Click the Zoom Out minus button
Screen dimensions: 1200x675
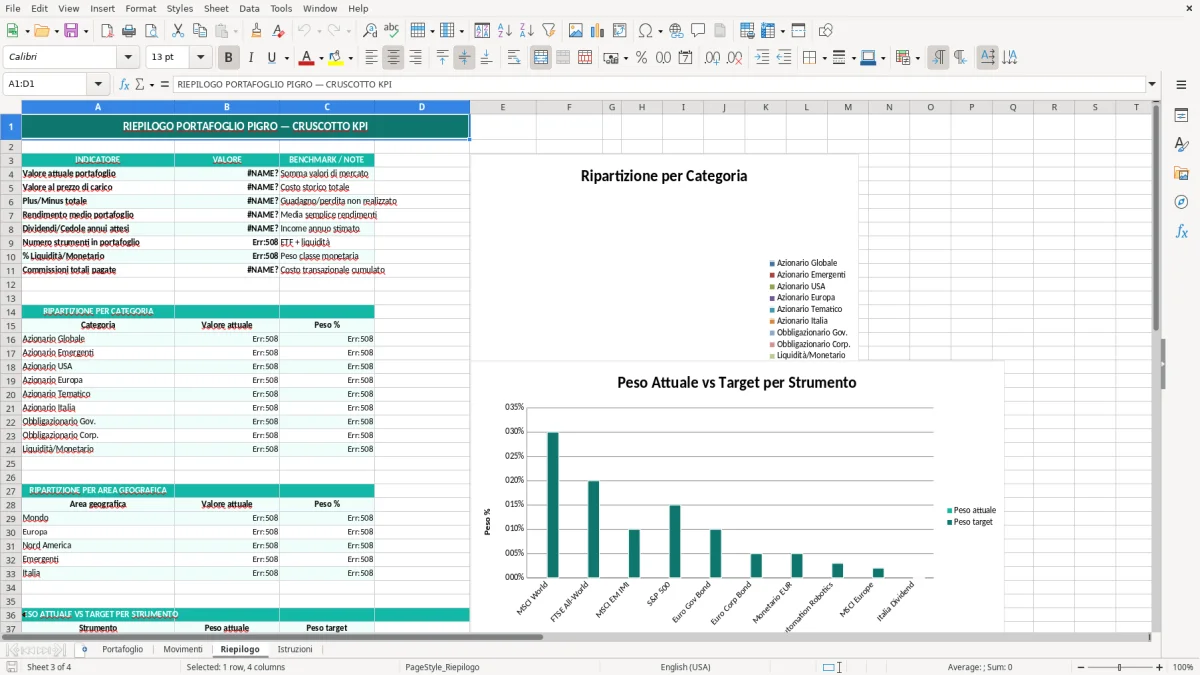click(x=1078, y=667)
